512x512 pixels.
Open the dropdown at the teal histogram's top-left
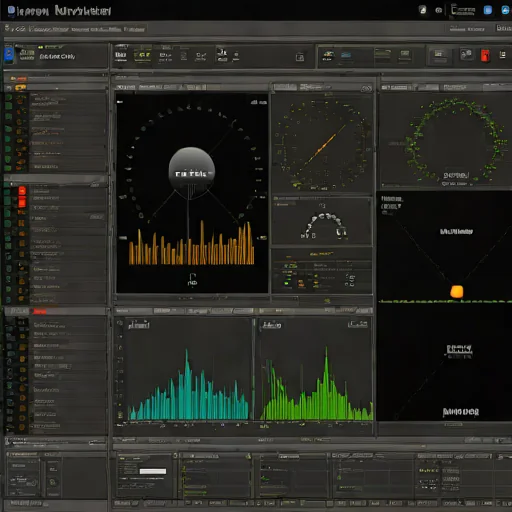[x=139, y=325]
